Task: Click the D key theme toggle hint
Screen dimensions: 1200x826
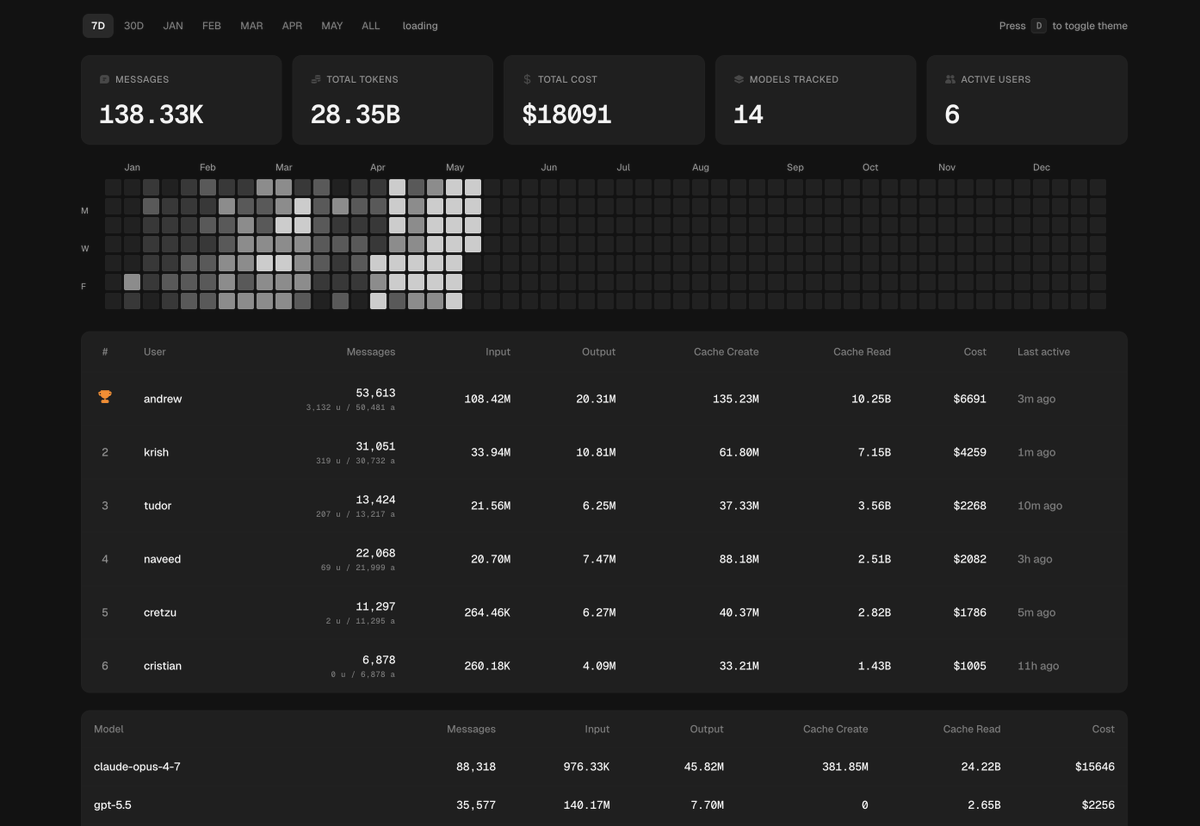Action: tap(1039, 26)
